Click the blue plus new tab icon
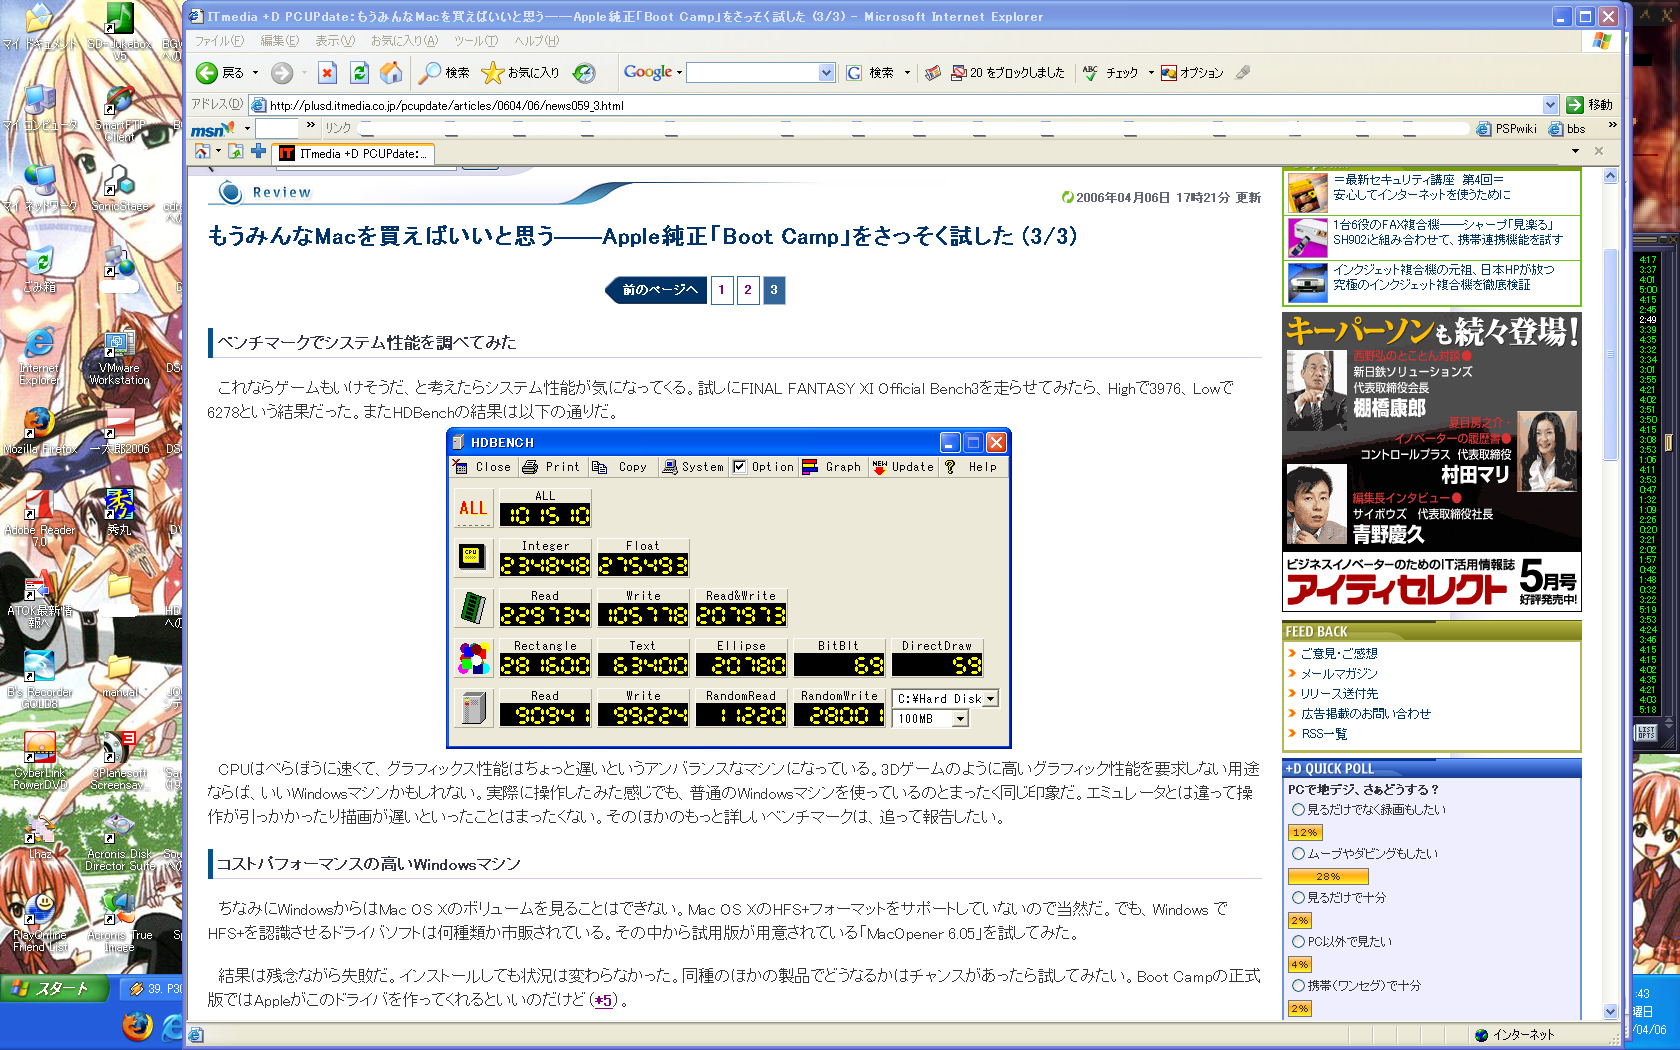This screenshot has height=1050, width=1680. click(258, 152)
